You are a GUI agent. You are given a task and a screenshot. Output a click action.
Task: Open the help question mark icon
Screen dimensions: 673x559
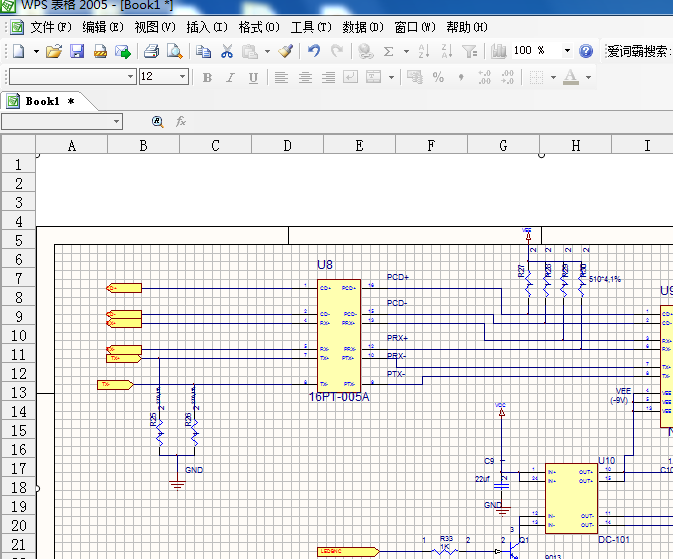(x=586, y=51)
